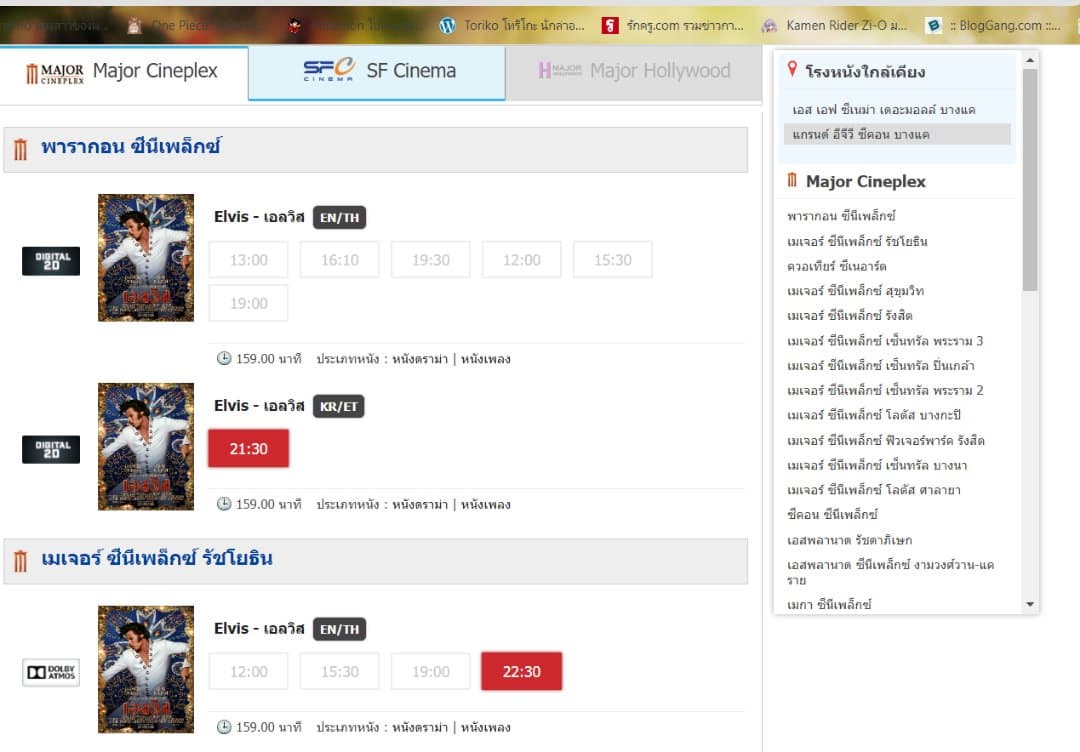Click the EN/TH language badge under รัชโยธิน
The width and height of the screenshot is (1080, 752).
click(340, 629)
